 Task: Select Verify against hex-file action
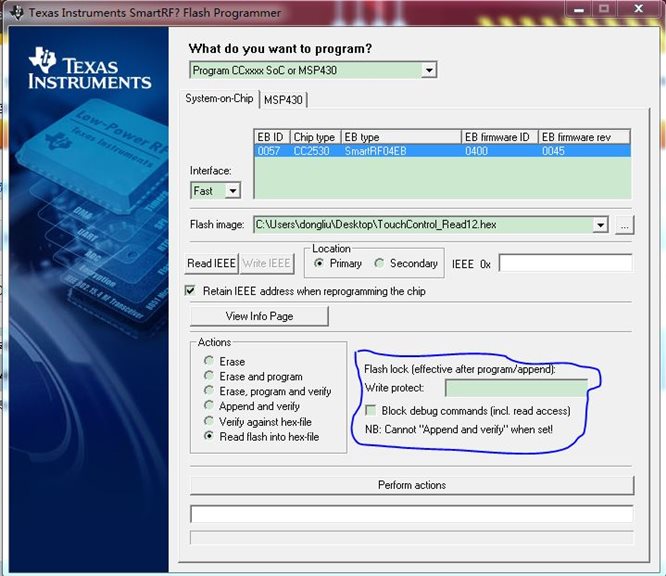pos(209,421)
